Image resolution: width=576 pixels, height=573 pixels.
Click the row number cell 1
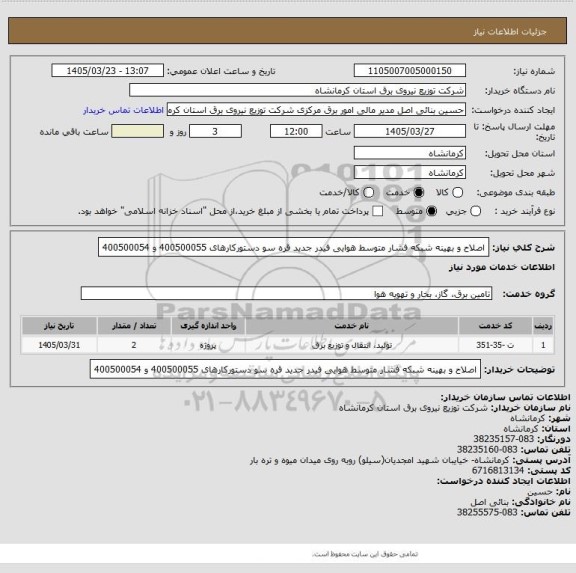coord(543,345)
